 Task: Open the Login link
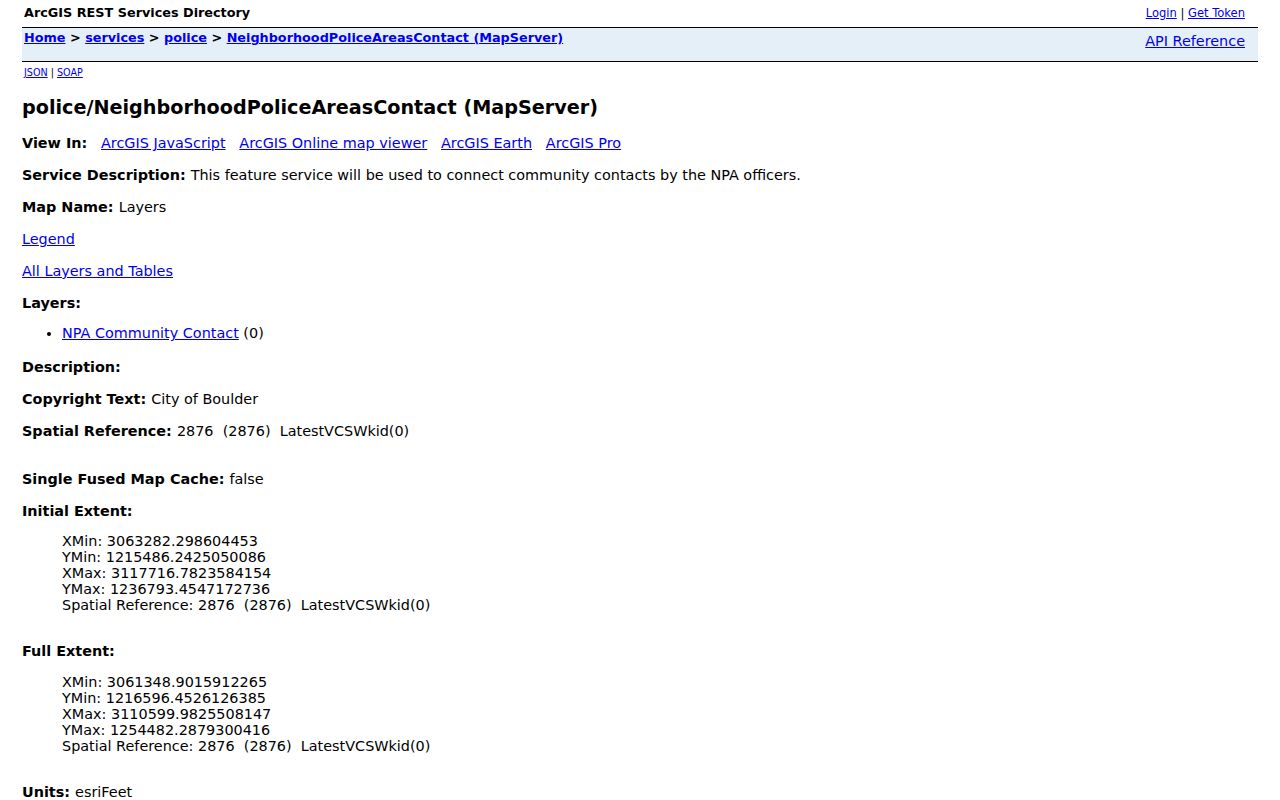pyautogui.click(x=1161, y=13)
